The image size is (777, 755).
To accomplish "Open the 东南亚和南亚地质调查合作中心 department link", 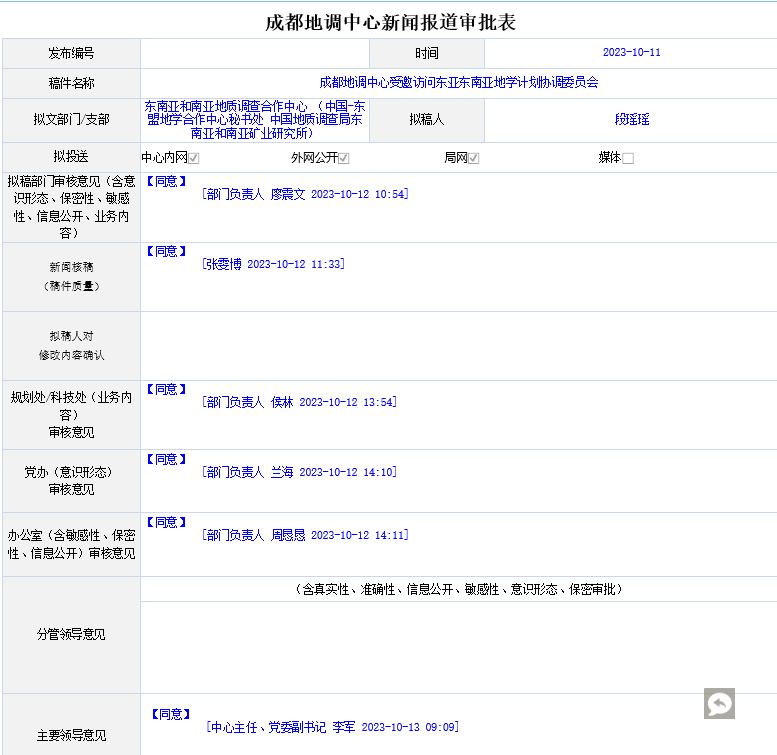I will point(254,119).
